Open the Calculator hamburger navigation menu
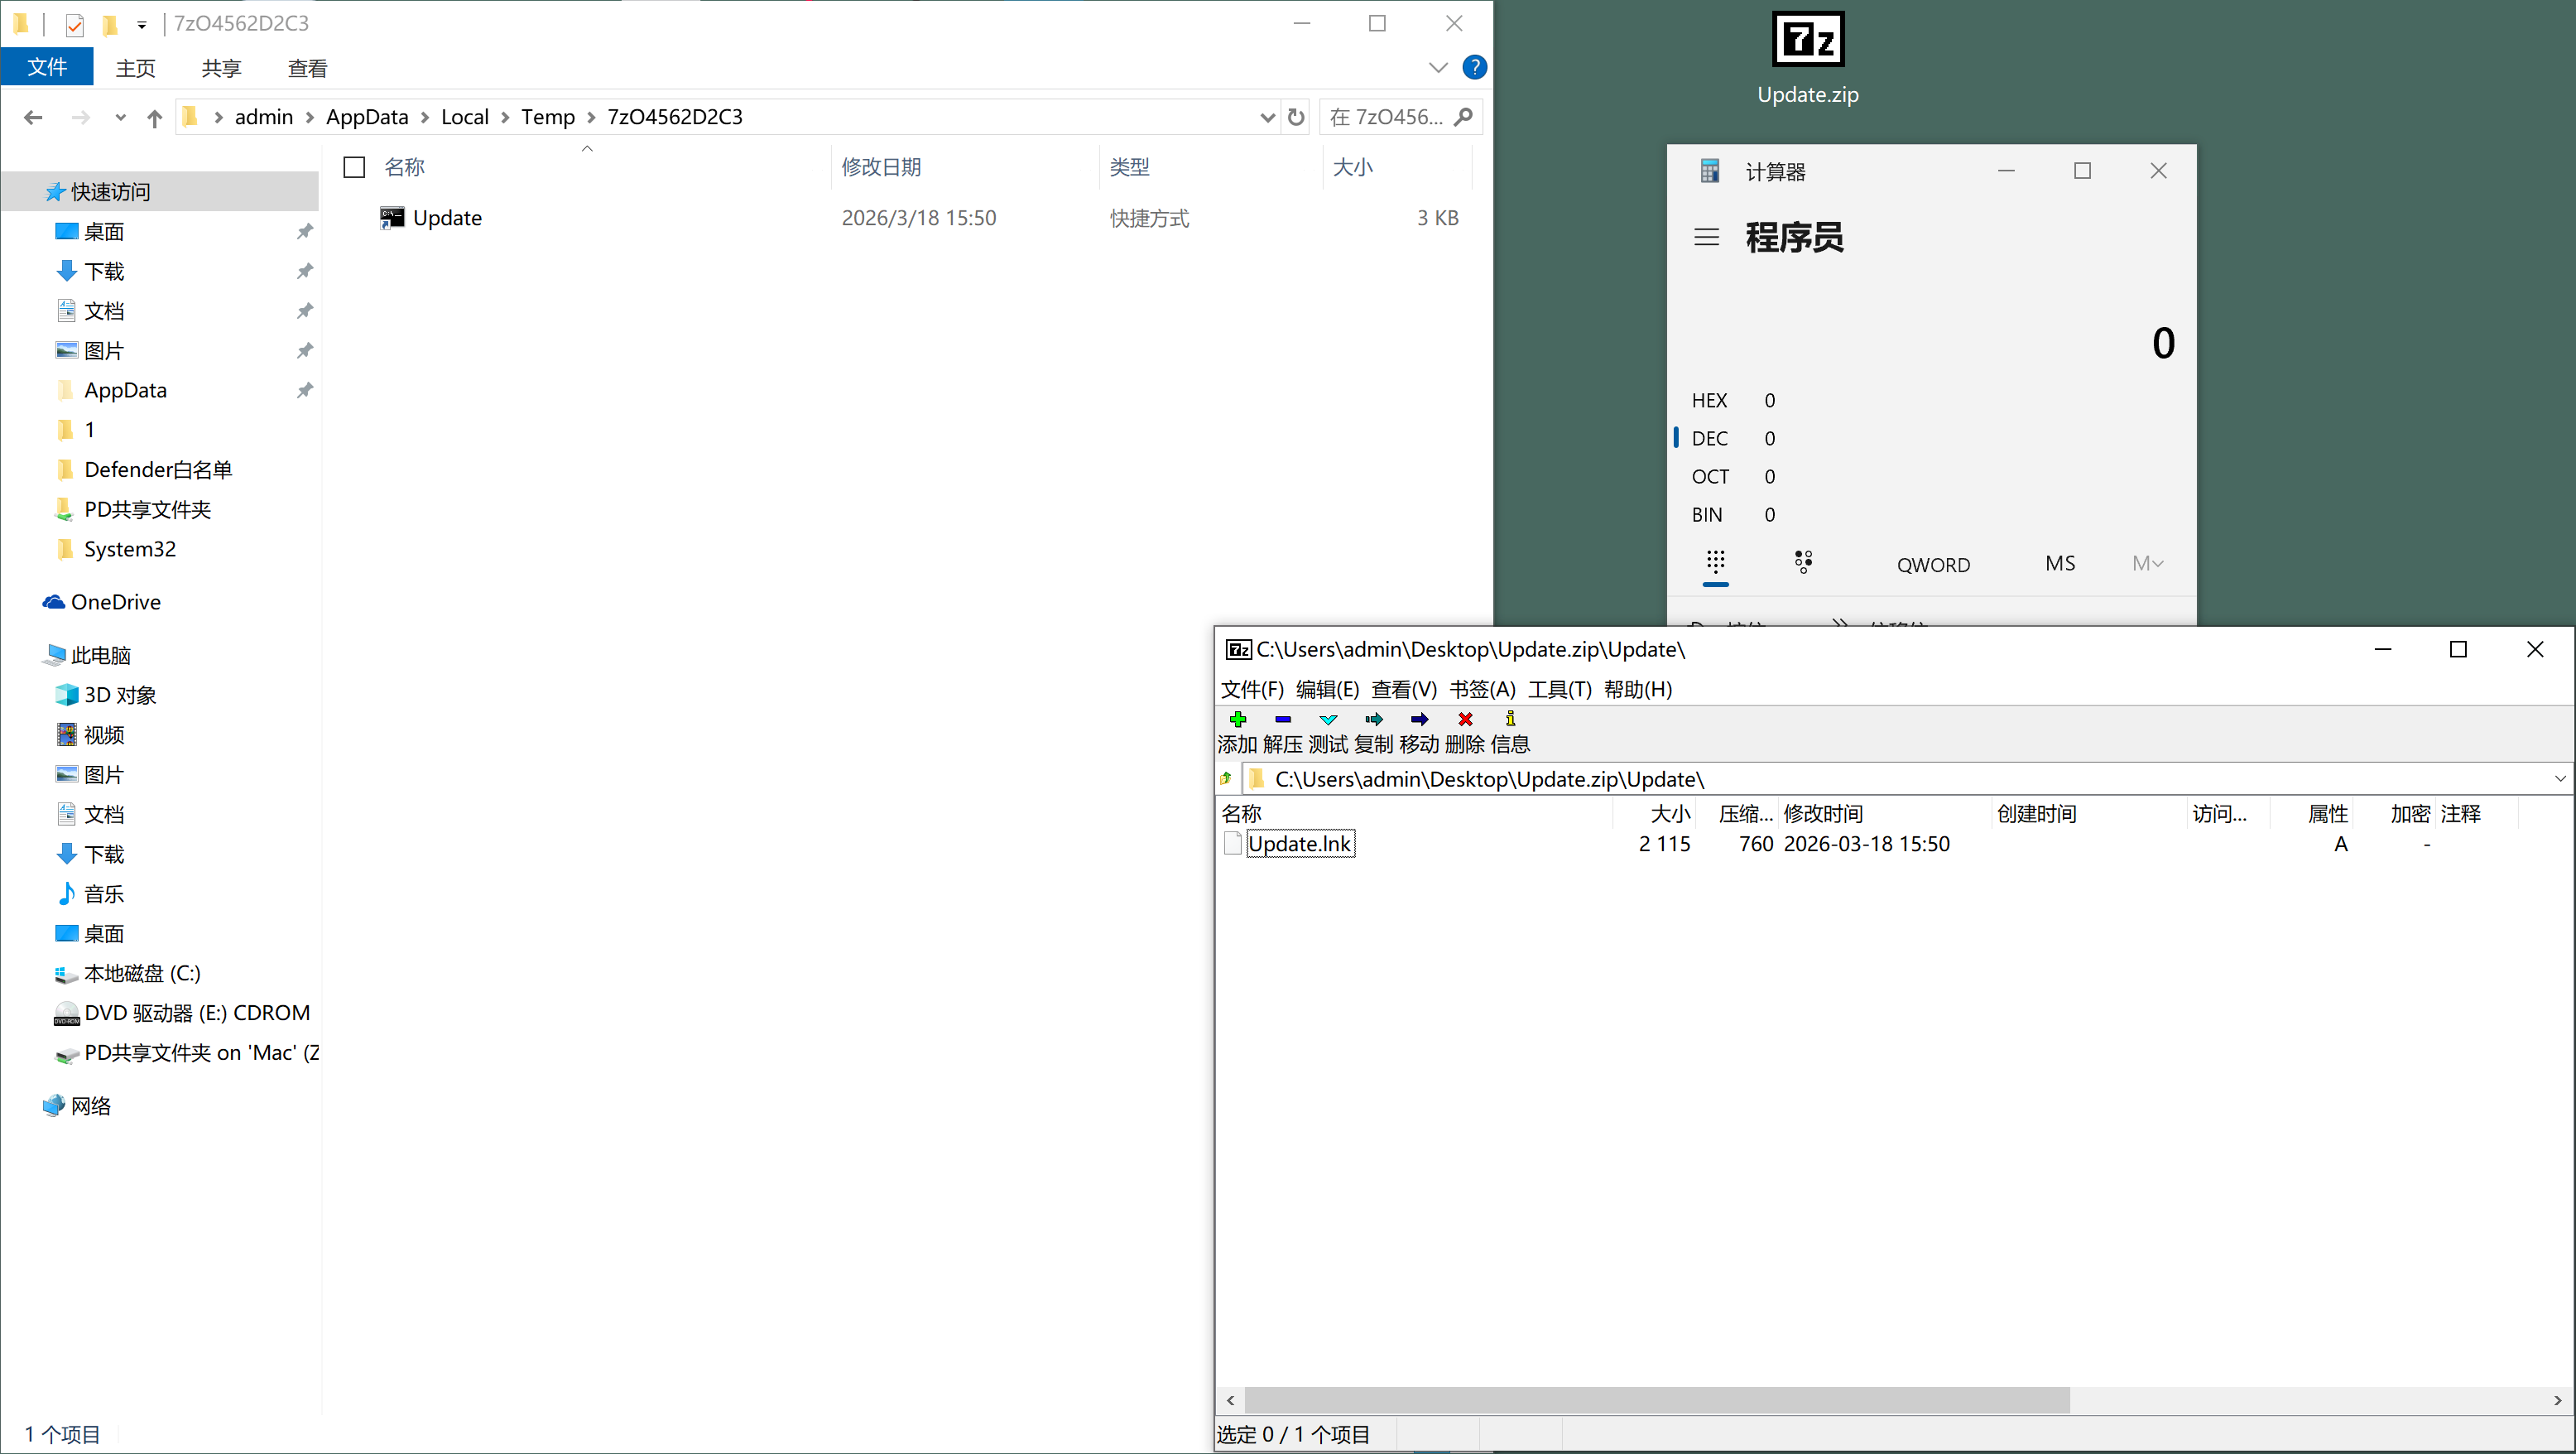Image resolution: width=2576 pixels, height=1454 pixels. pyautogui.click(x=1707, y=237)
